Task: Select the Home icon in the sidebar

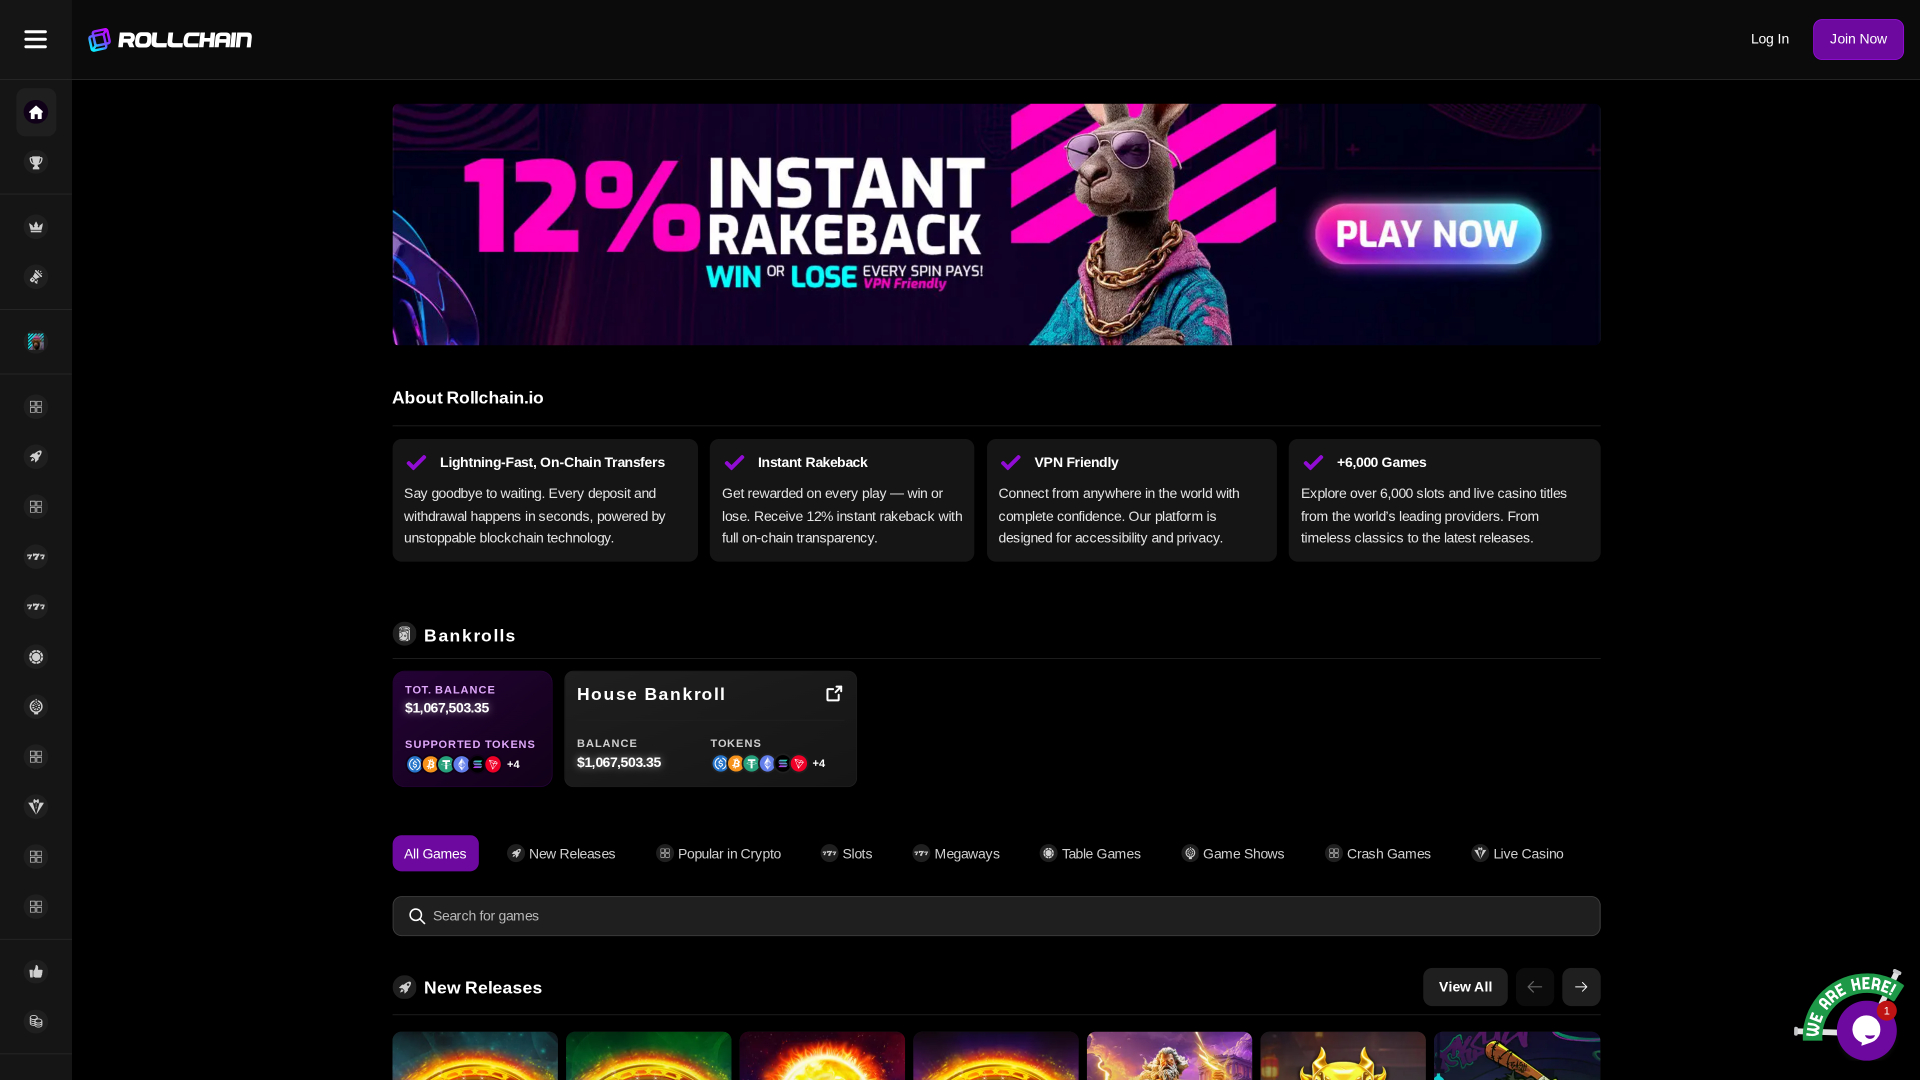Action: tap(36, 112)
